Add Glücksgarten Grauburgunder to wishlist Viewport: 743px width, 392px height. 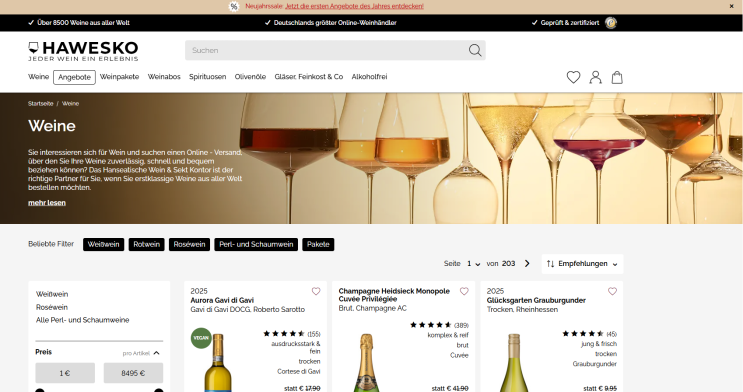click(x=612, y=292)
